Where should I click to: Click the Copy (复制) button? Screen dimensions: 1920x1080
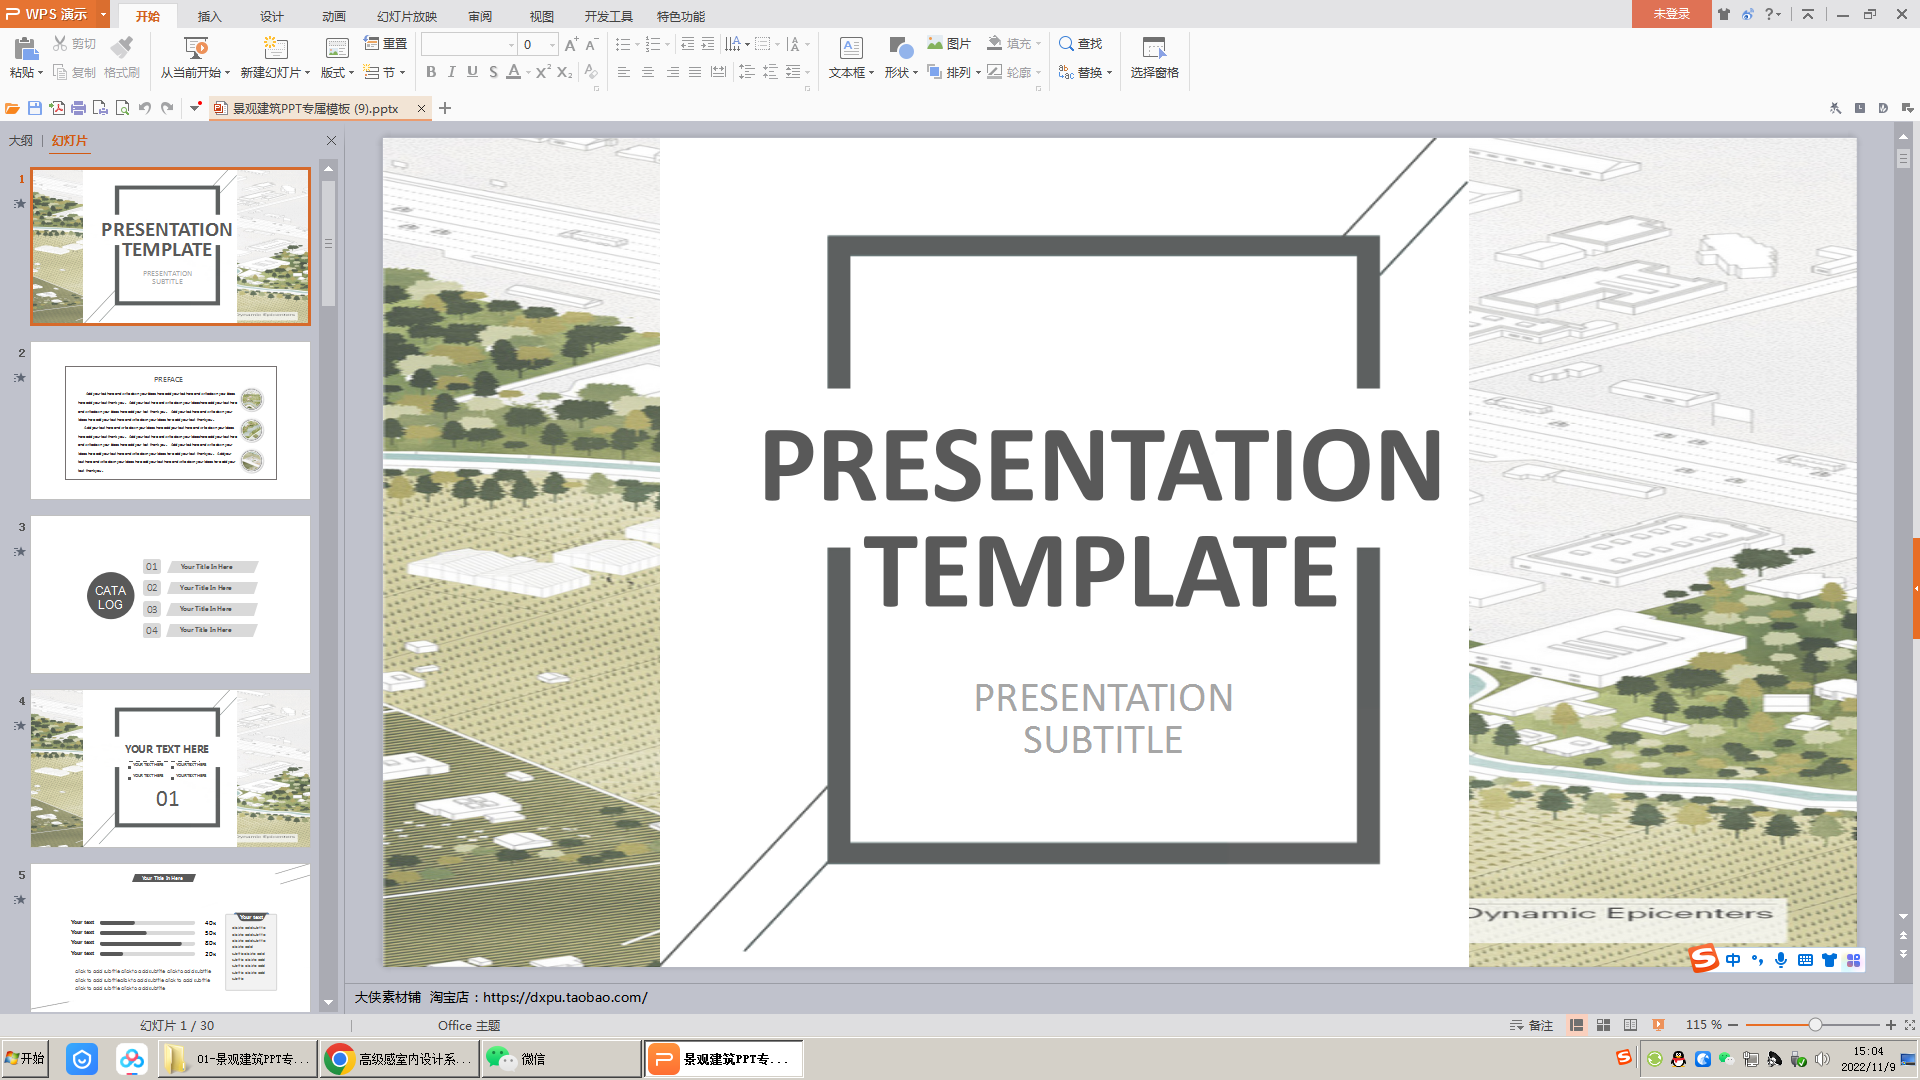point(74,72)
